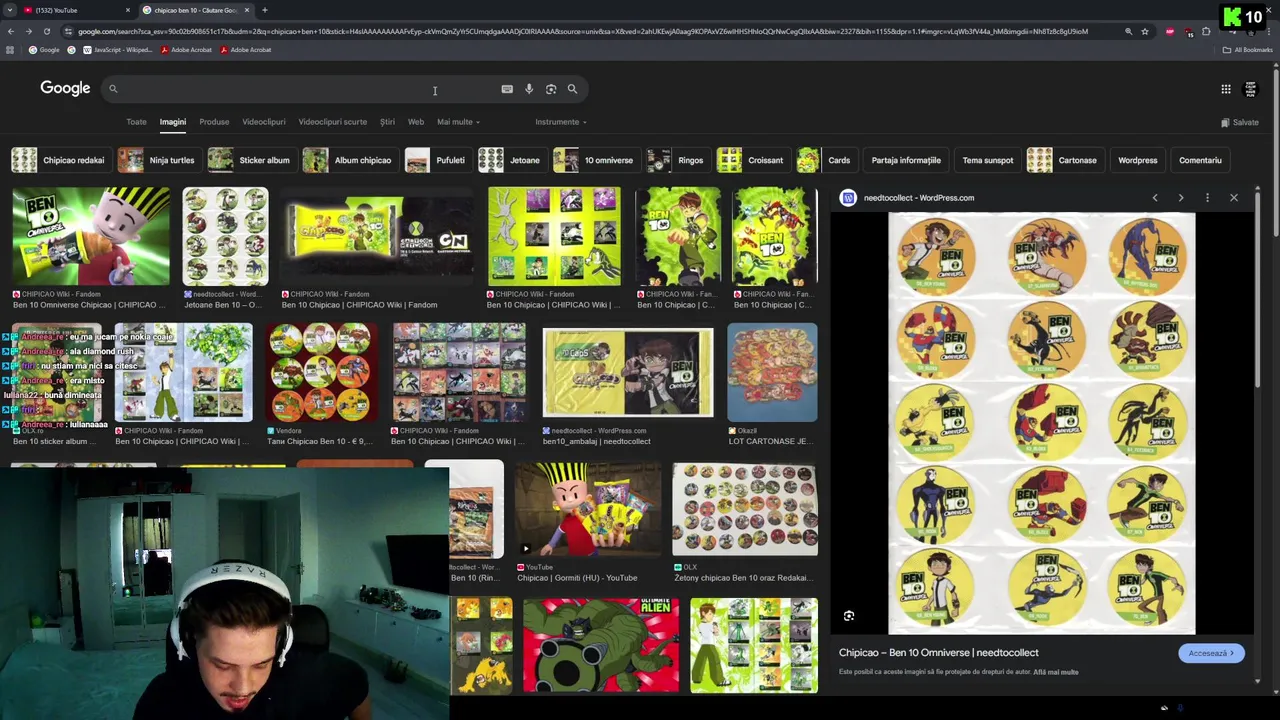Open ben10_ambalaj needtocollect thumbnail
The image size is (1280, 720).
tap(628, 372)
